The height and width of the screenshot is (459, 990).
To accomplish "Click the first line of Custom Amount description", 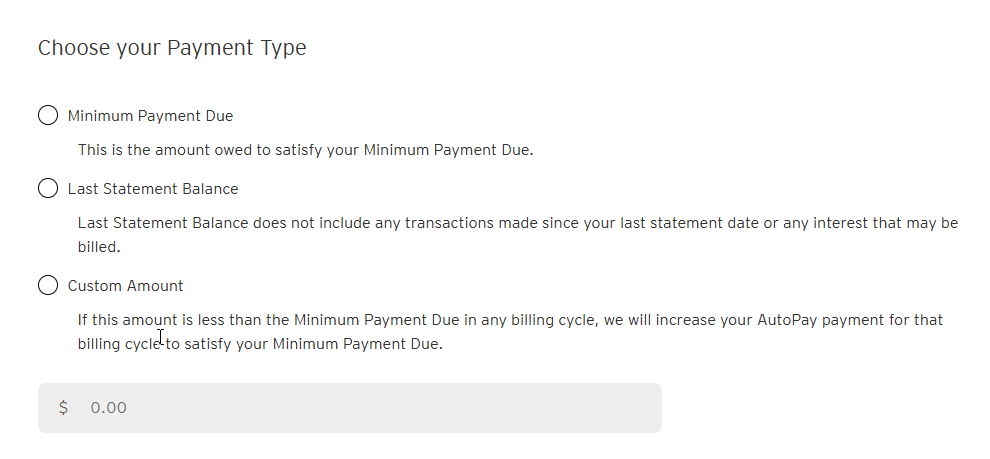I will 510,320.
